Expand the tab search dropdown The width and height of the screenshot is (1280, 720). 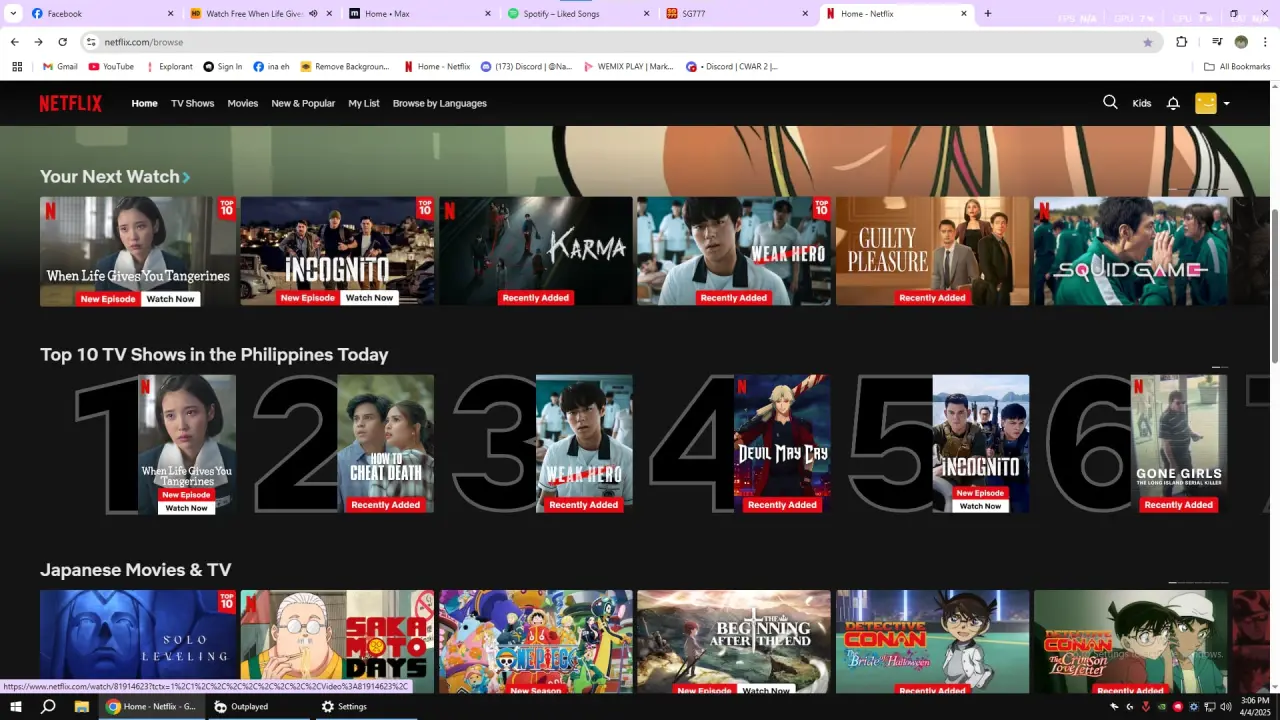point(13,14)
